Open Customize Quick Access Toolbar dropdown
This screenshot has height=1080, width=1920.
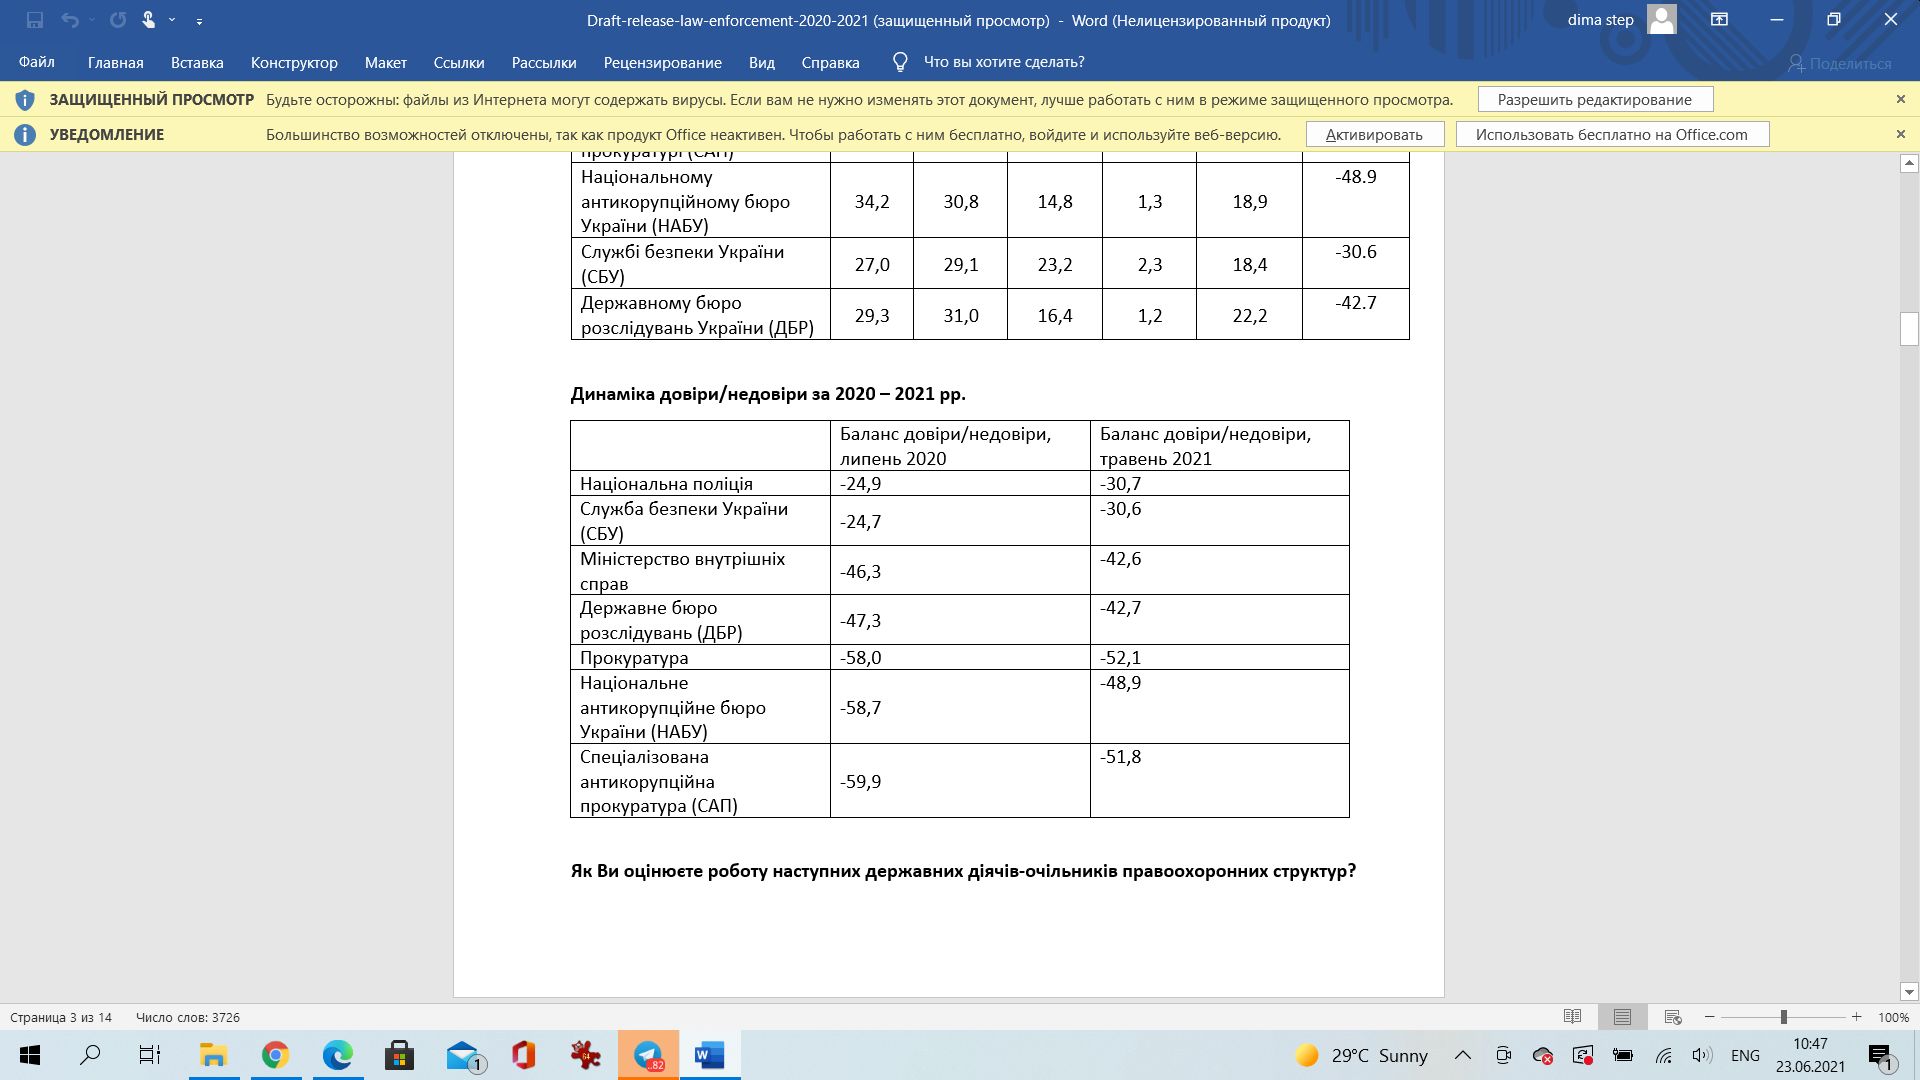(199, 21)
